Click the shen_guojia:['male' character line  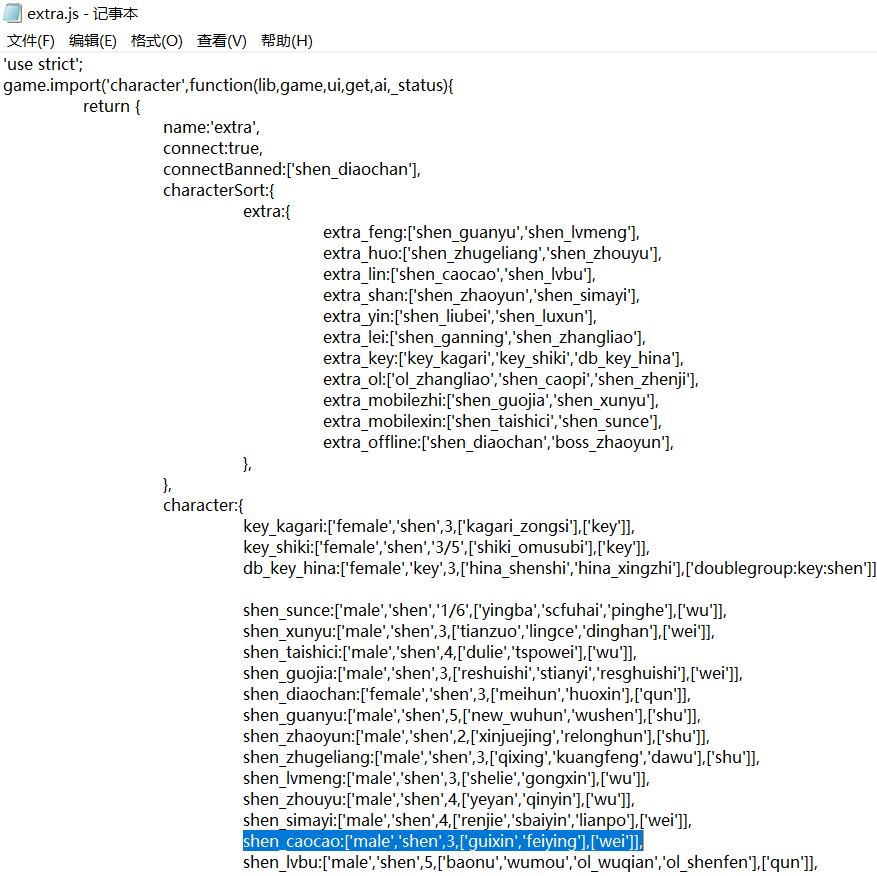tap(493, 673)
